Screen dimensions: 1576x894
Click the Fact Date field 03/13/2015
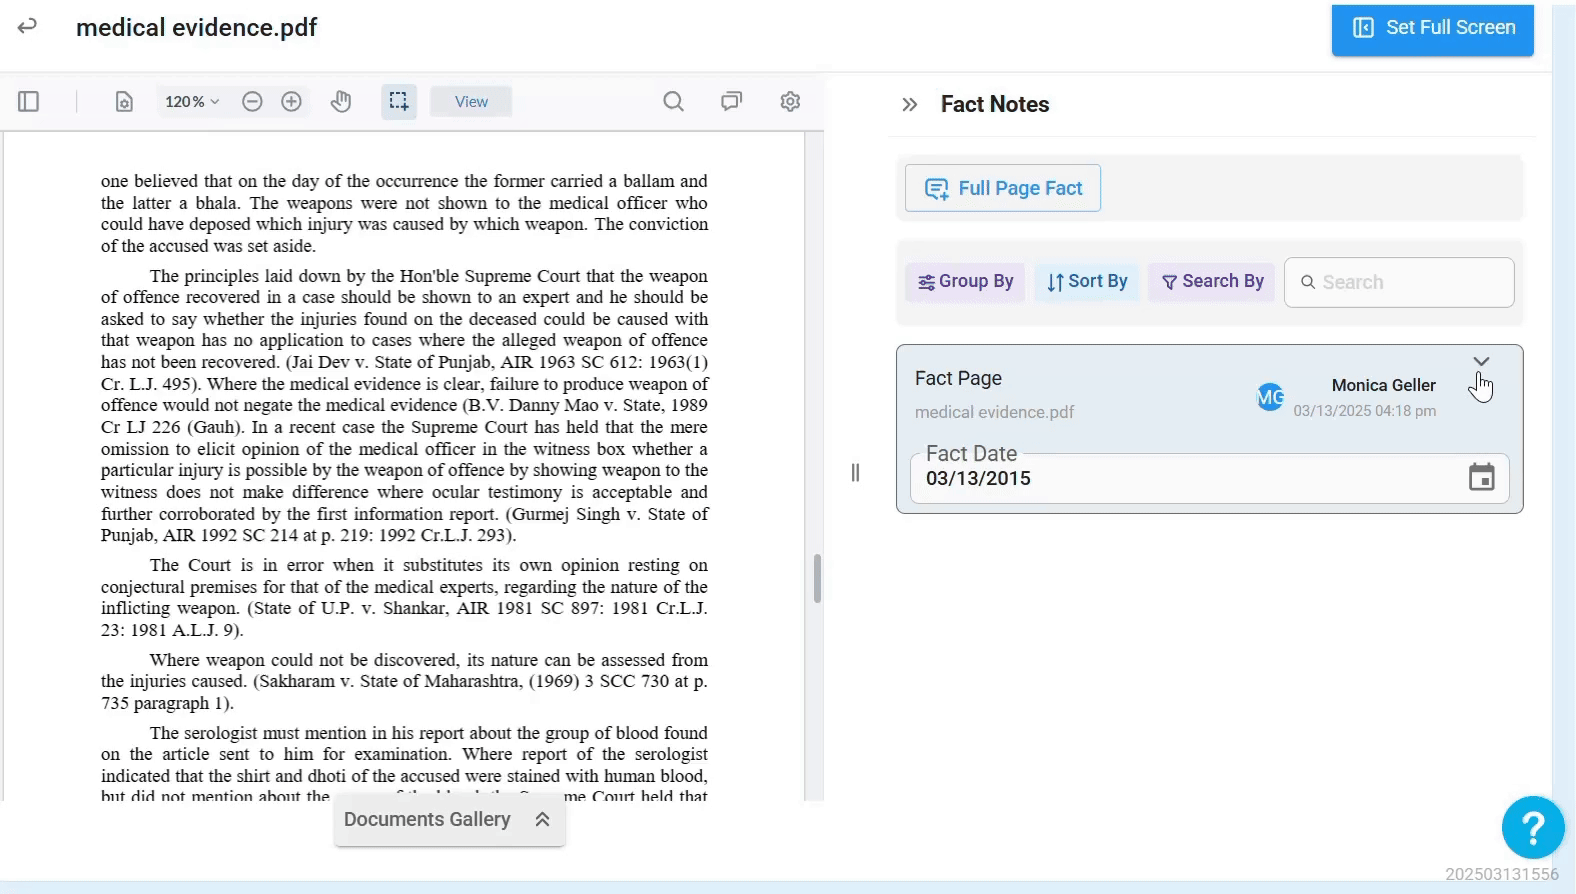(x=1209, y=478)
